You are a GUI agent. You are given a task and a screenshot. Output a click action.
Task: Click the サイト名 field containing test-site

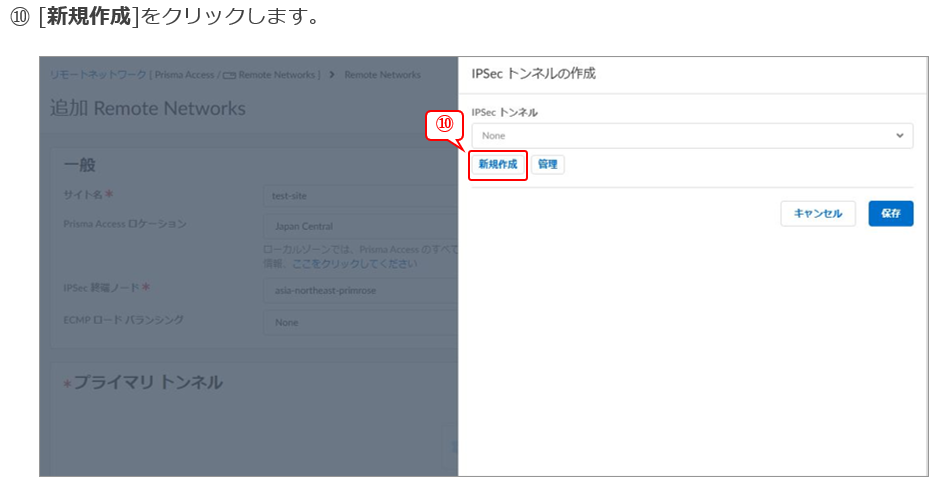coord(361,196)
